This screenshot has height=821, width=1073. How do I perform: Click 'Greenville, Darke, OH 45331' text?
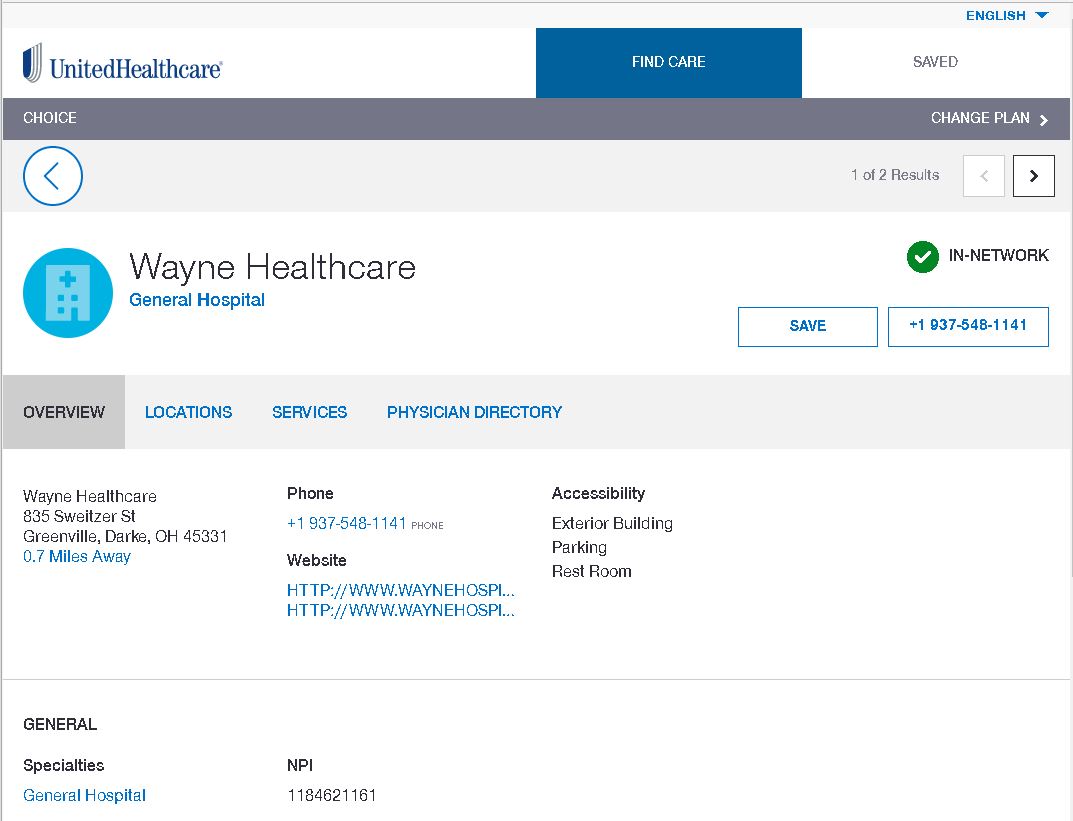125,536
